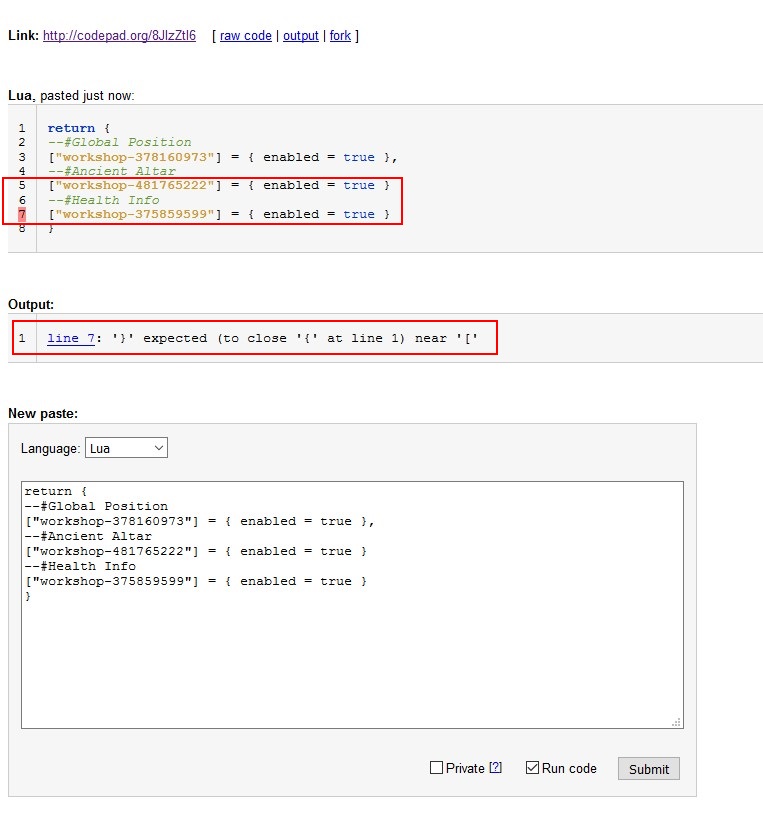Grab the text area's resize handle corner
763x835 pixels.
677,722
